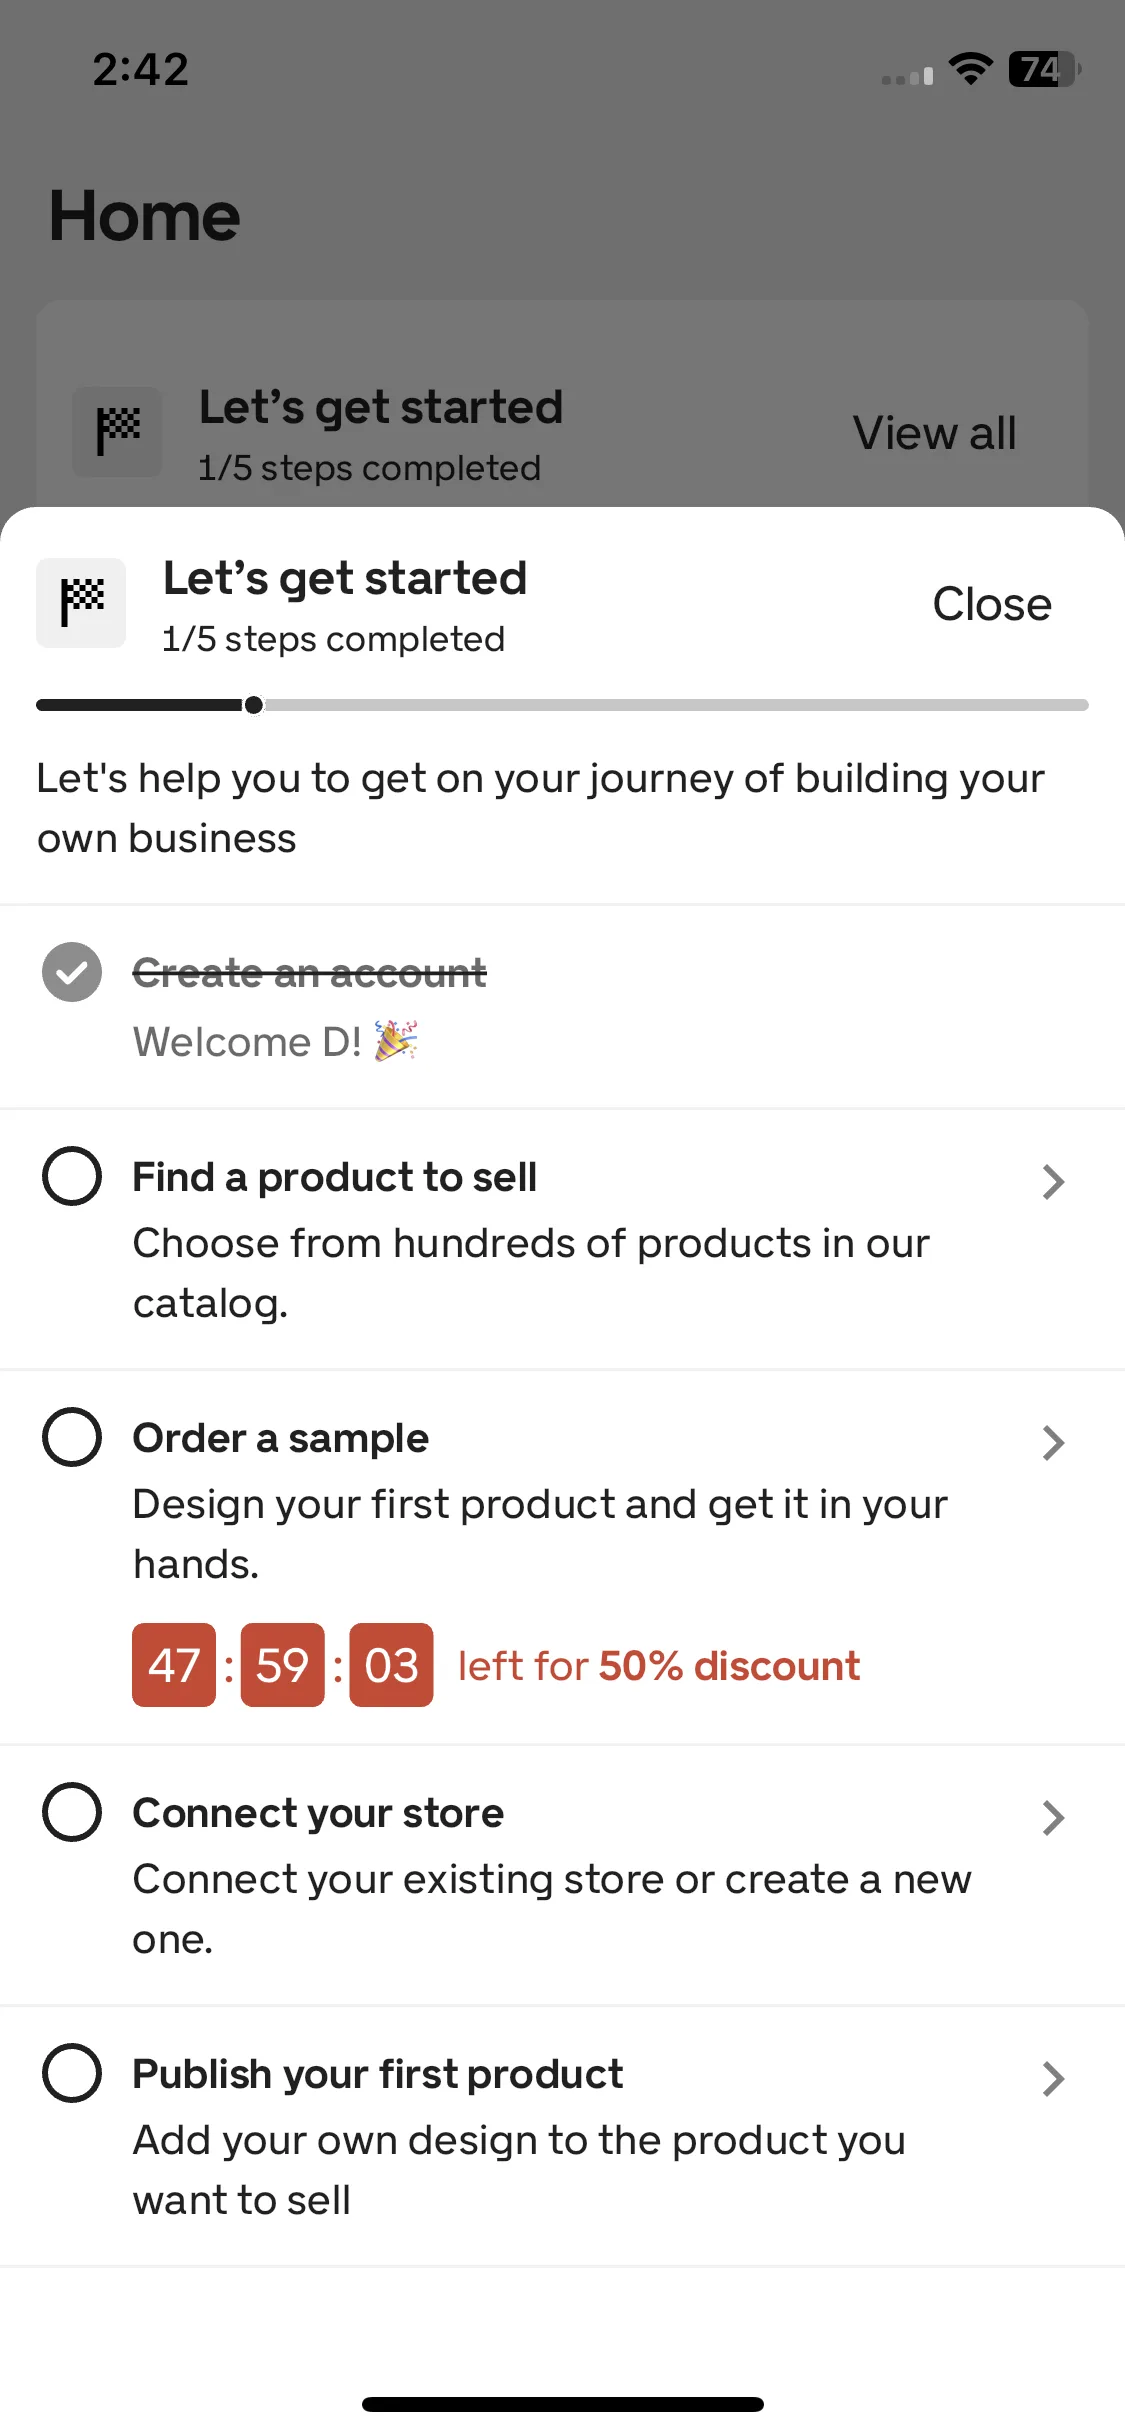Tap the battery indicator showing 74
Viewport: 1125px width, 2436px height.
point(1045,69)
